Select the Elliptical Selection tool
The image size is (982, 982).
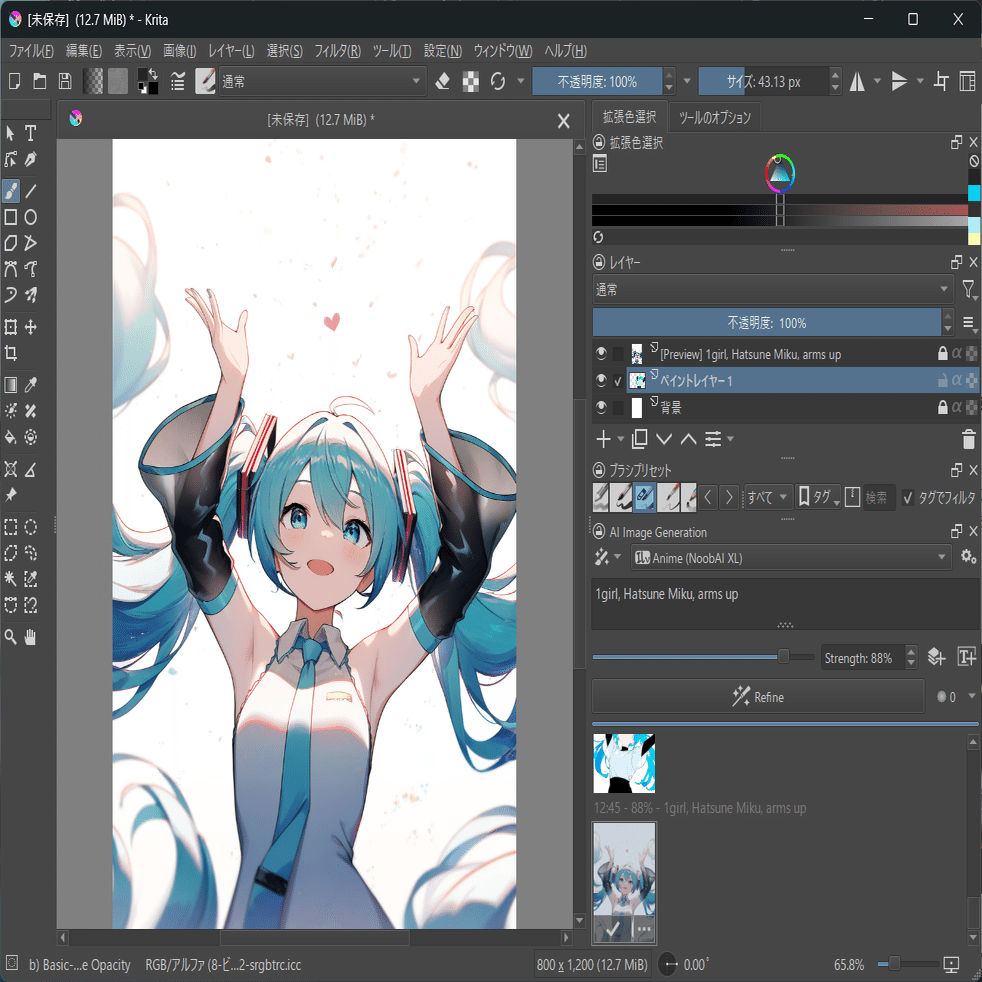point(31,527)
